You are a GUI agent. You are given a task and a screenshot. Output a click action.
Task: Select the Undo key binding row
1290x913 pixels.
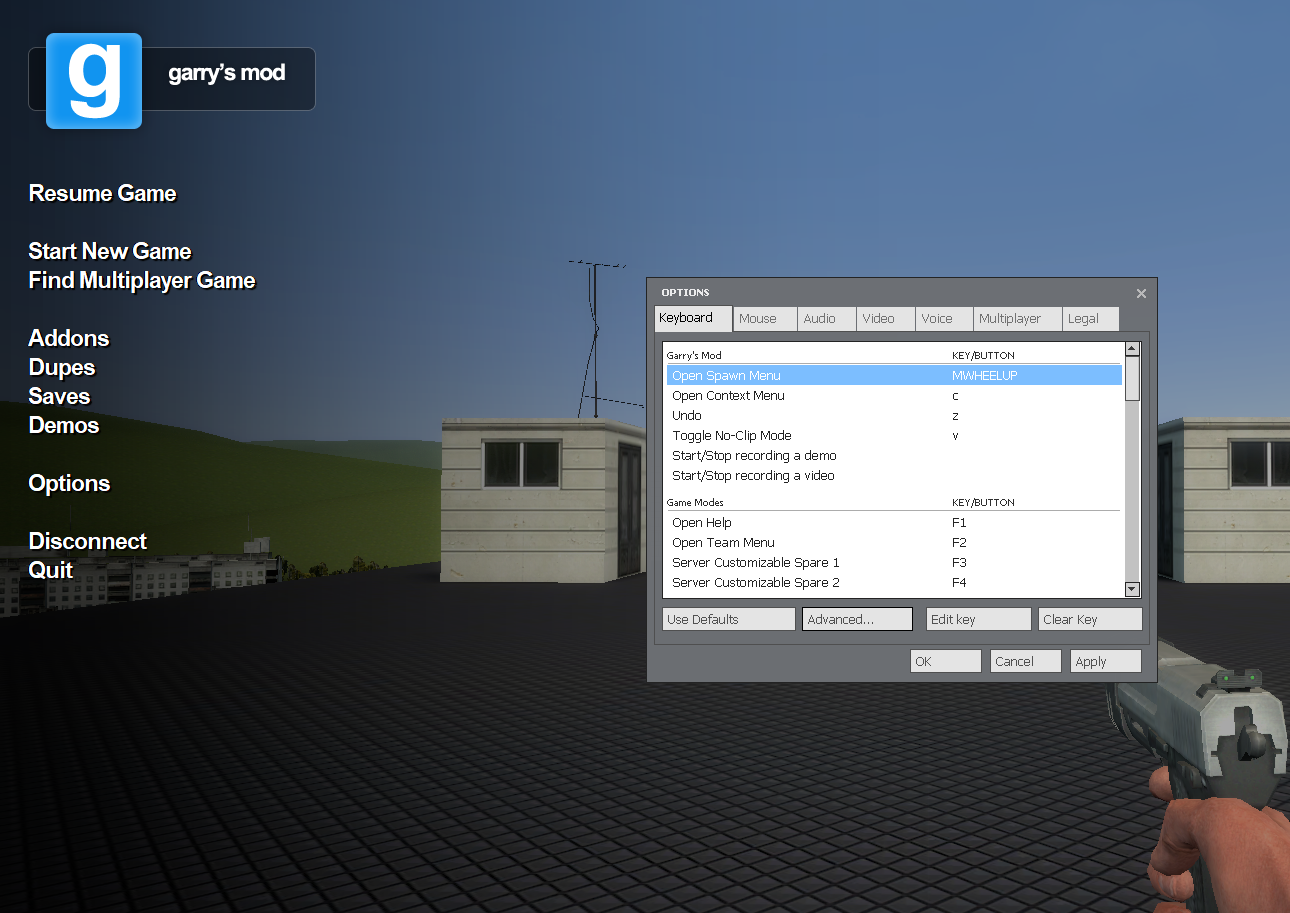894,415
